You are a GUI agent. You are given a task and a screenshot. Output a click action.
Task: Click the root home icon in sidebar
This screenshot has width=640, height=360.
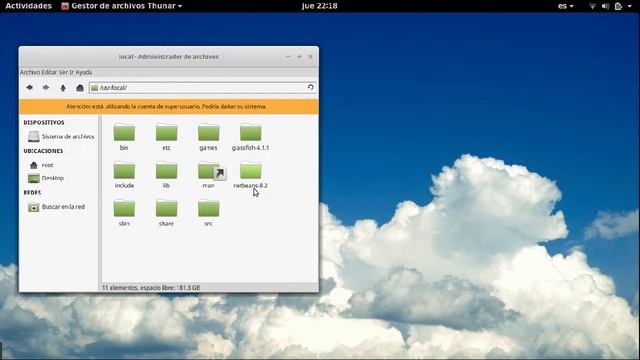click(x=33, y=165)
